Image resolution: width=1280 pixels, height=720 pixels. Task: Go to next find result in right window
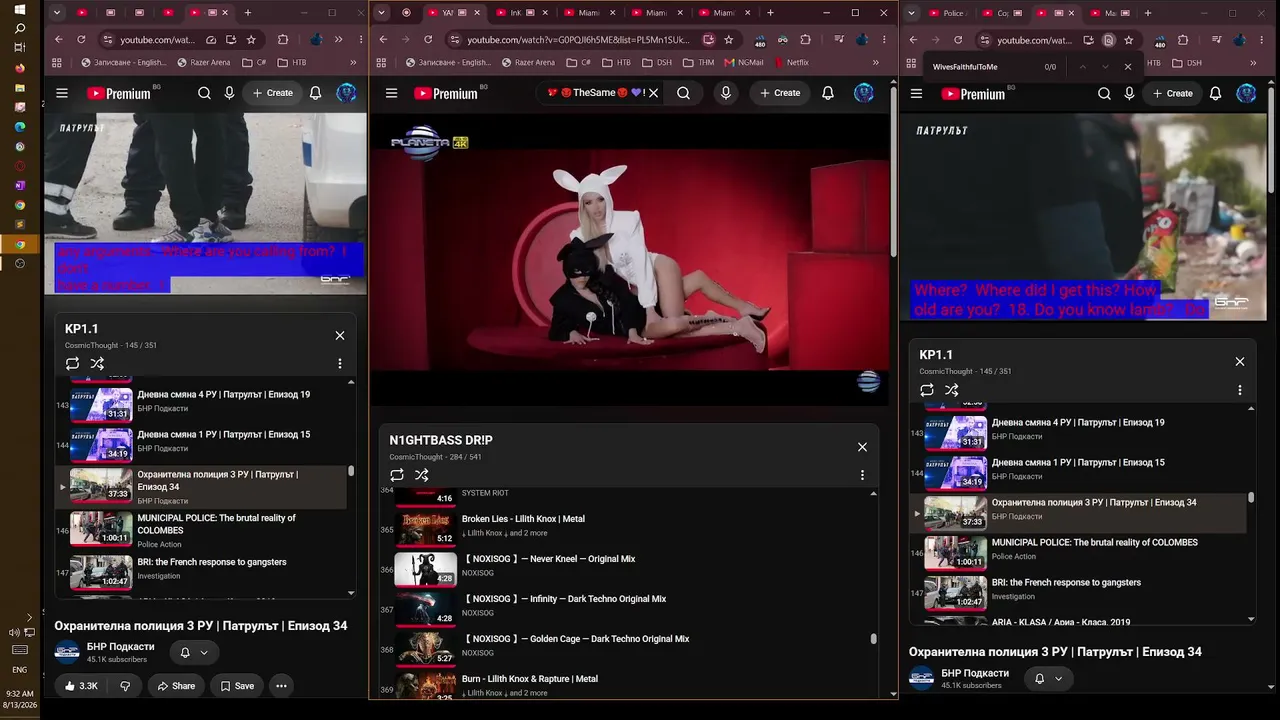(1105, 67)
